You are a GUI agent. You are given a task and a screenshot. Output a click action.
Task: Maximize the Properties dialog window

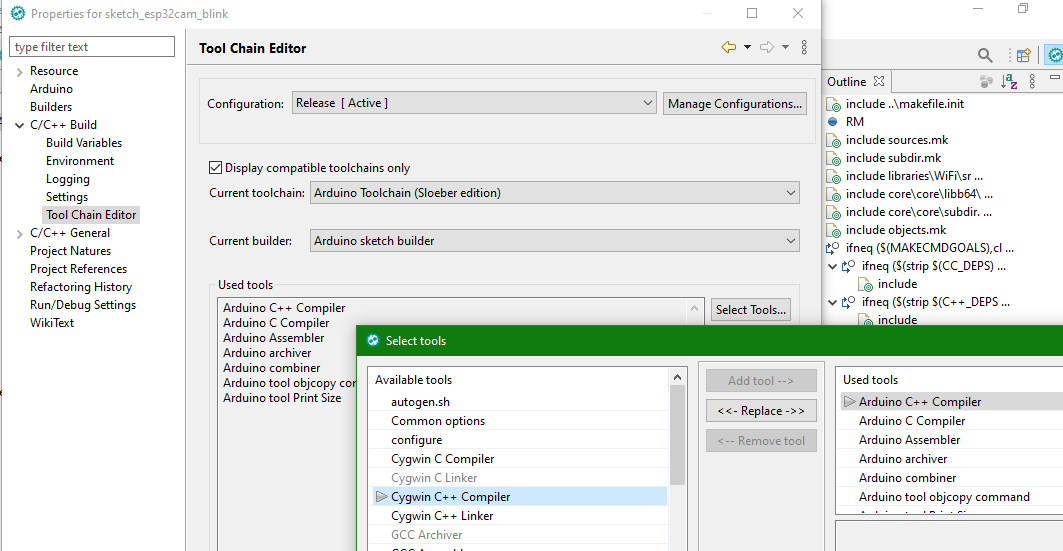(752, 13)
